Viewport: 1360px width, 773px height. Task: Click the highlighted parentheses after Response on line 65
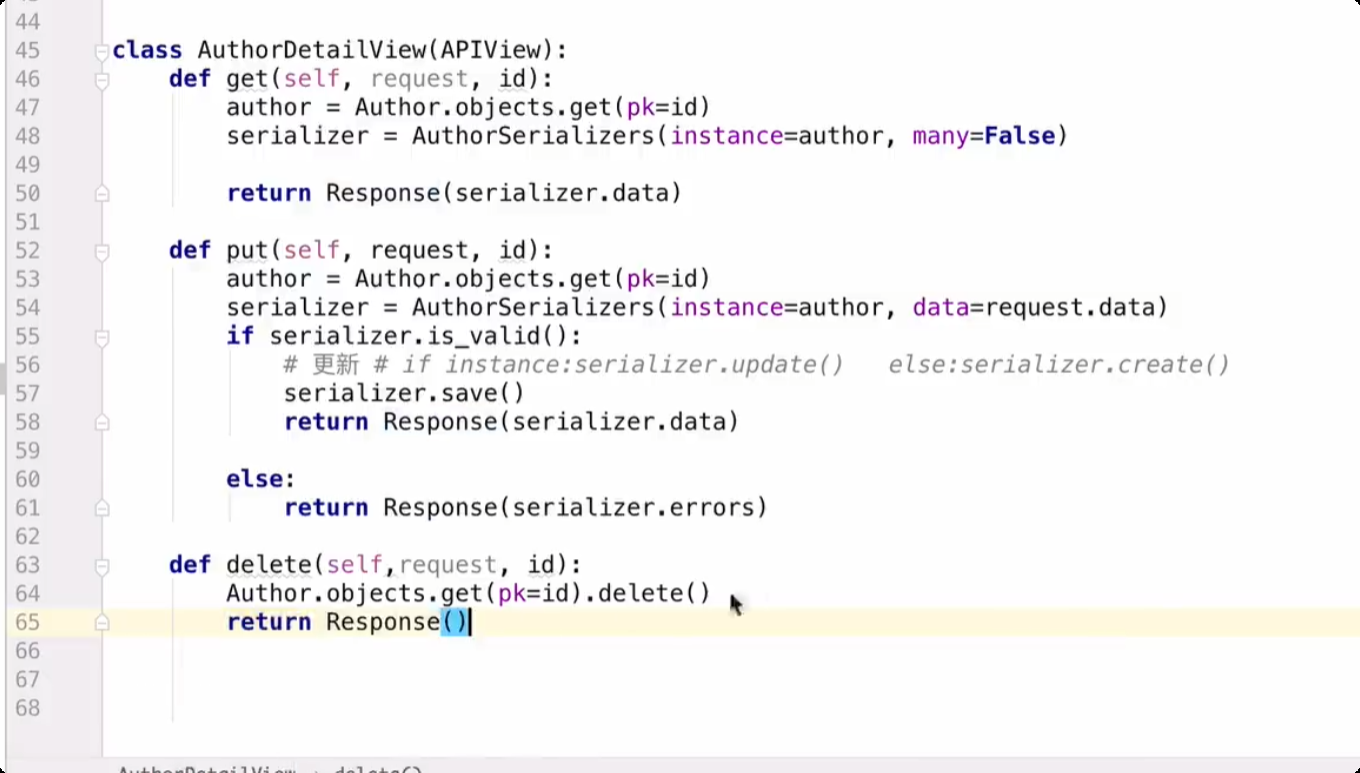pyautogui.click(x=454, y=623)
